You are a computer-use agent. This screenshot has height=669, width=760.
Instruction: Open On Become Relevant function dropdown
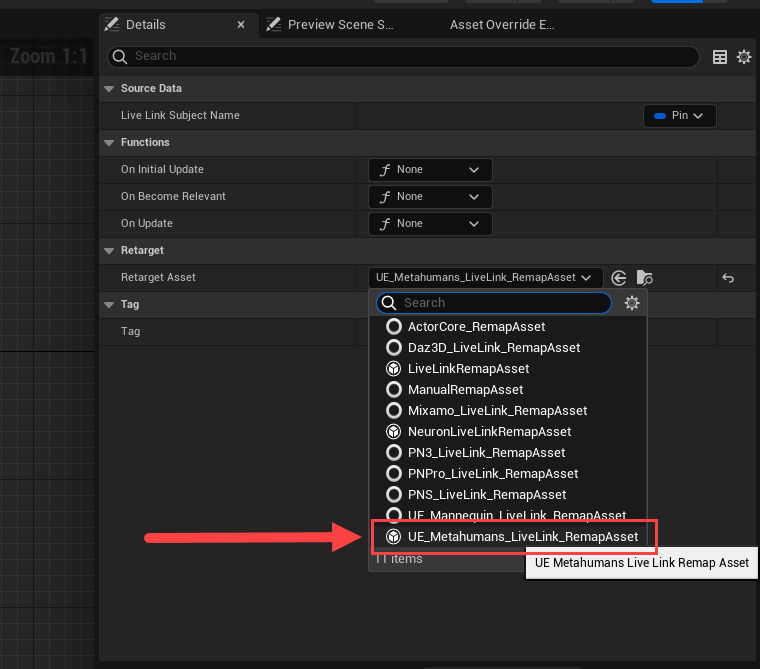[x=430, y=197]
